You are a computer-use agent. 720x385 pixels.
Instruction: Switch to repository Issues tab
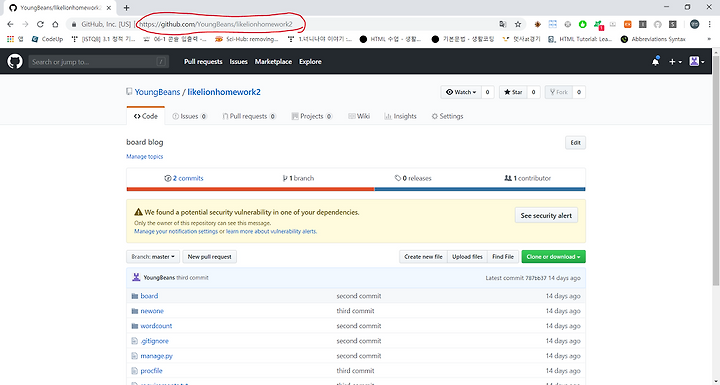[190, 116]
